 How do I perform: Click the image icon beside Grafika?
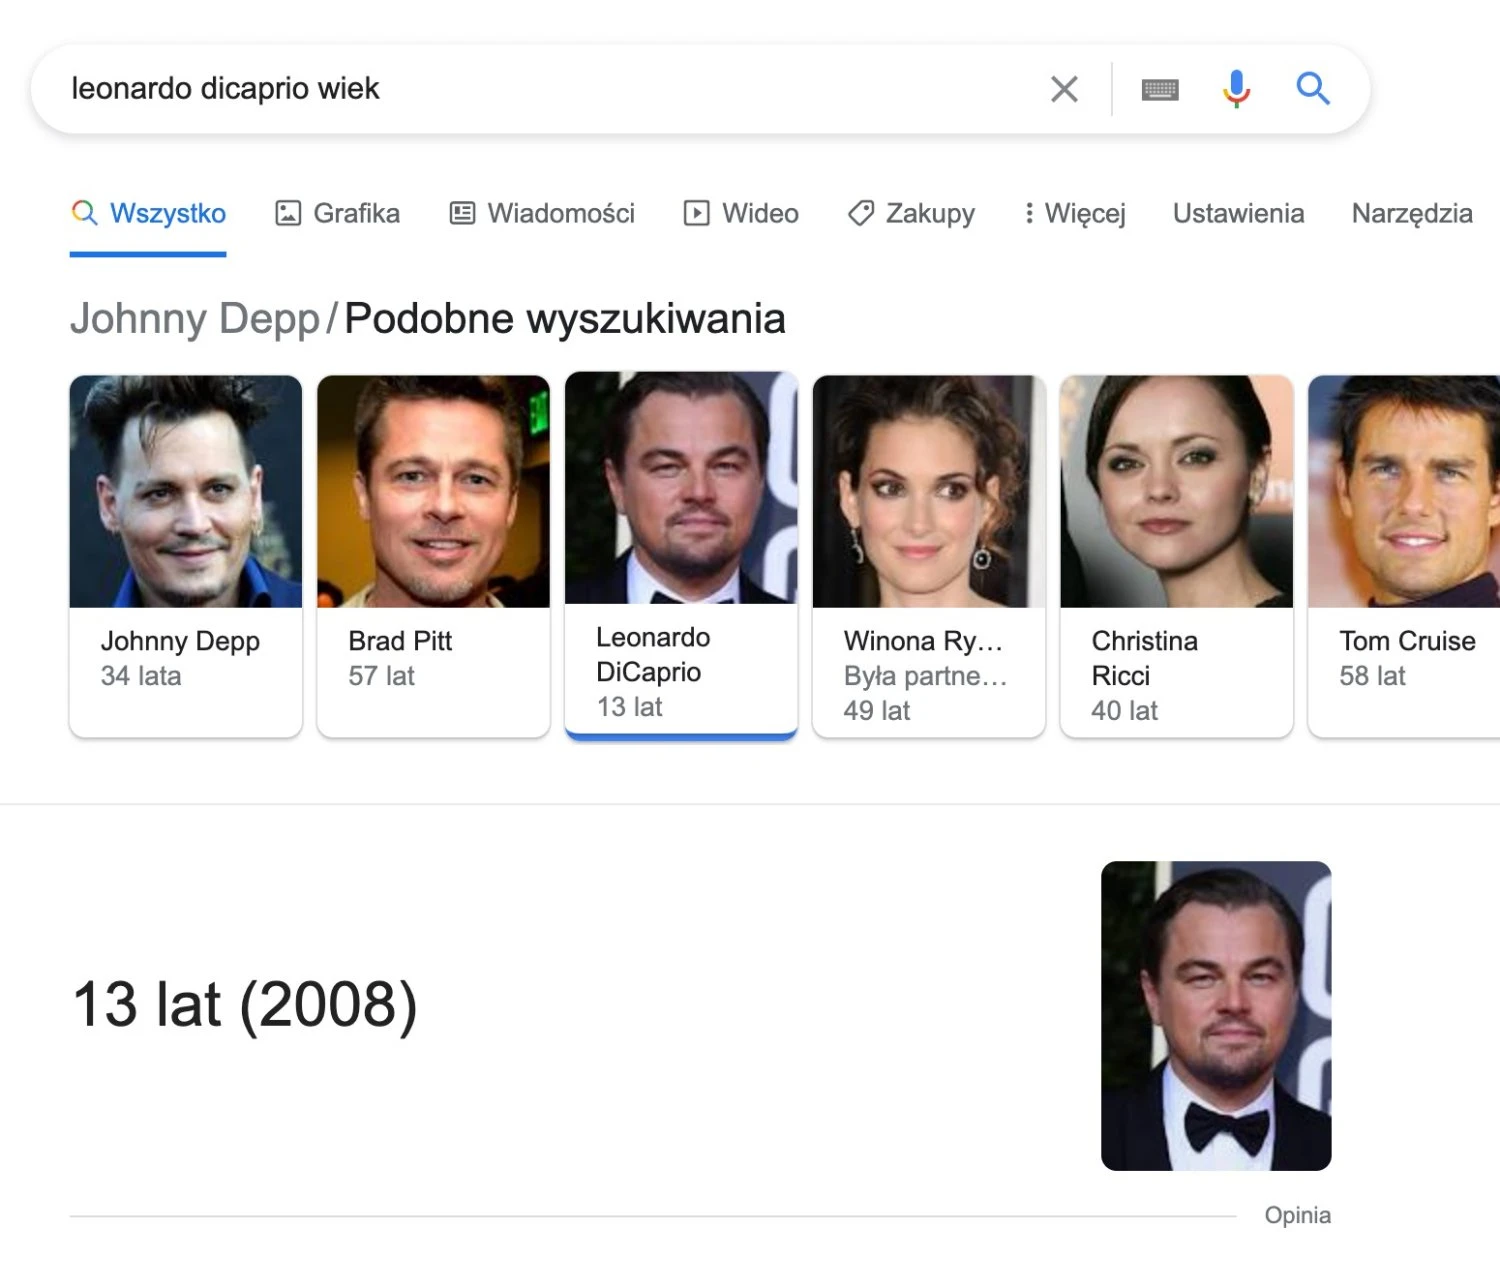pyautogui.click(x=288, y=213)
